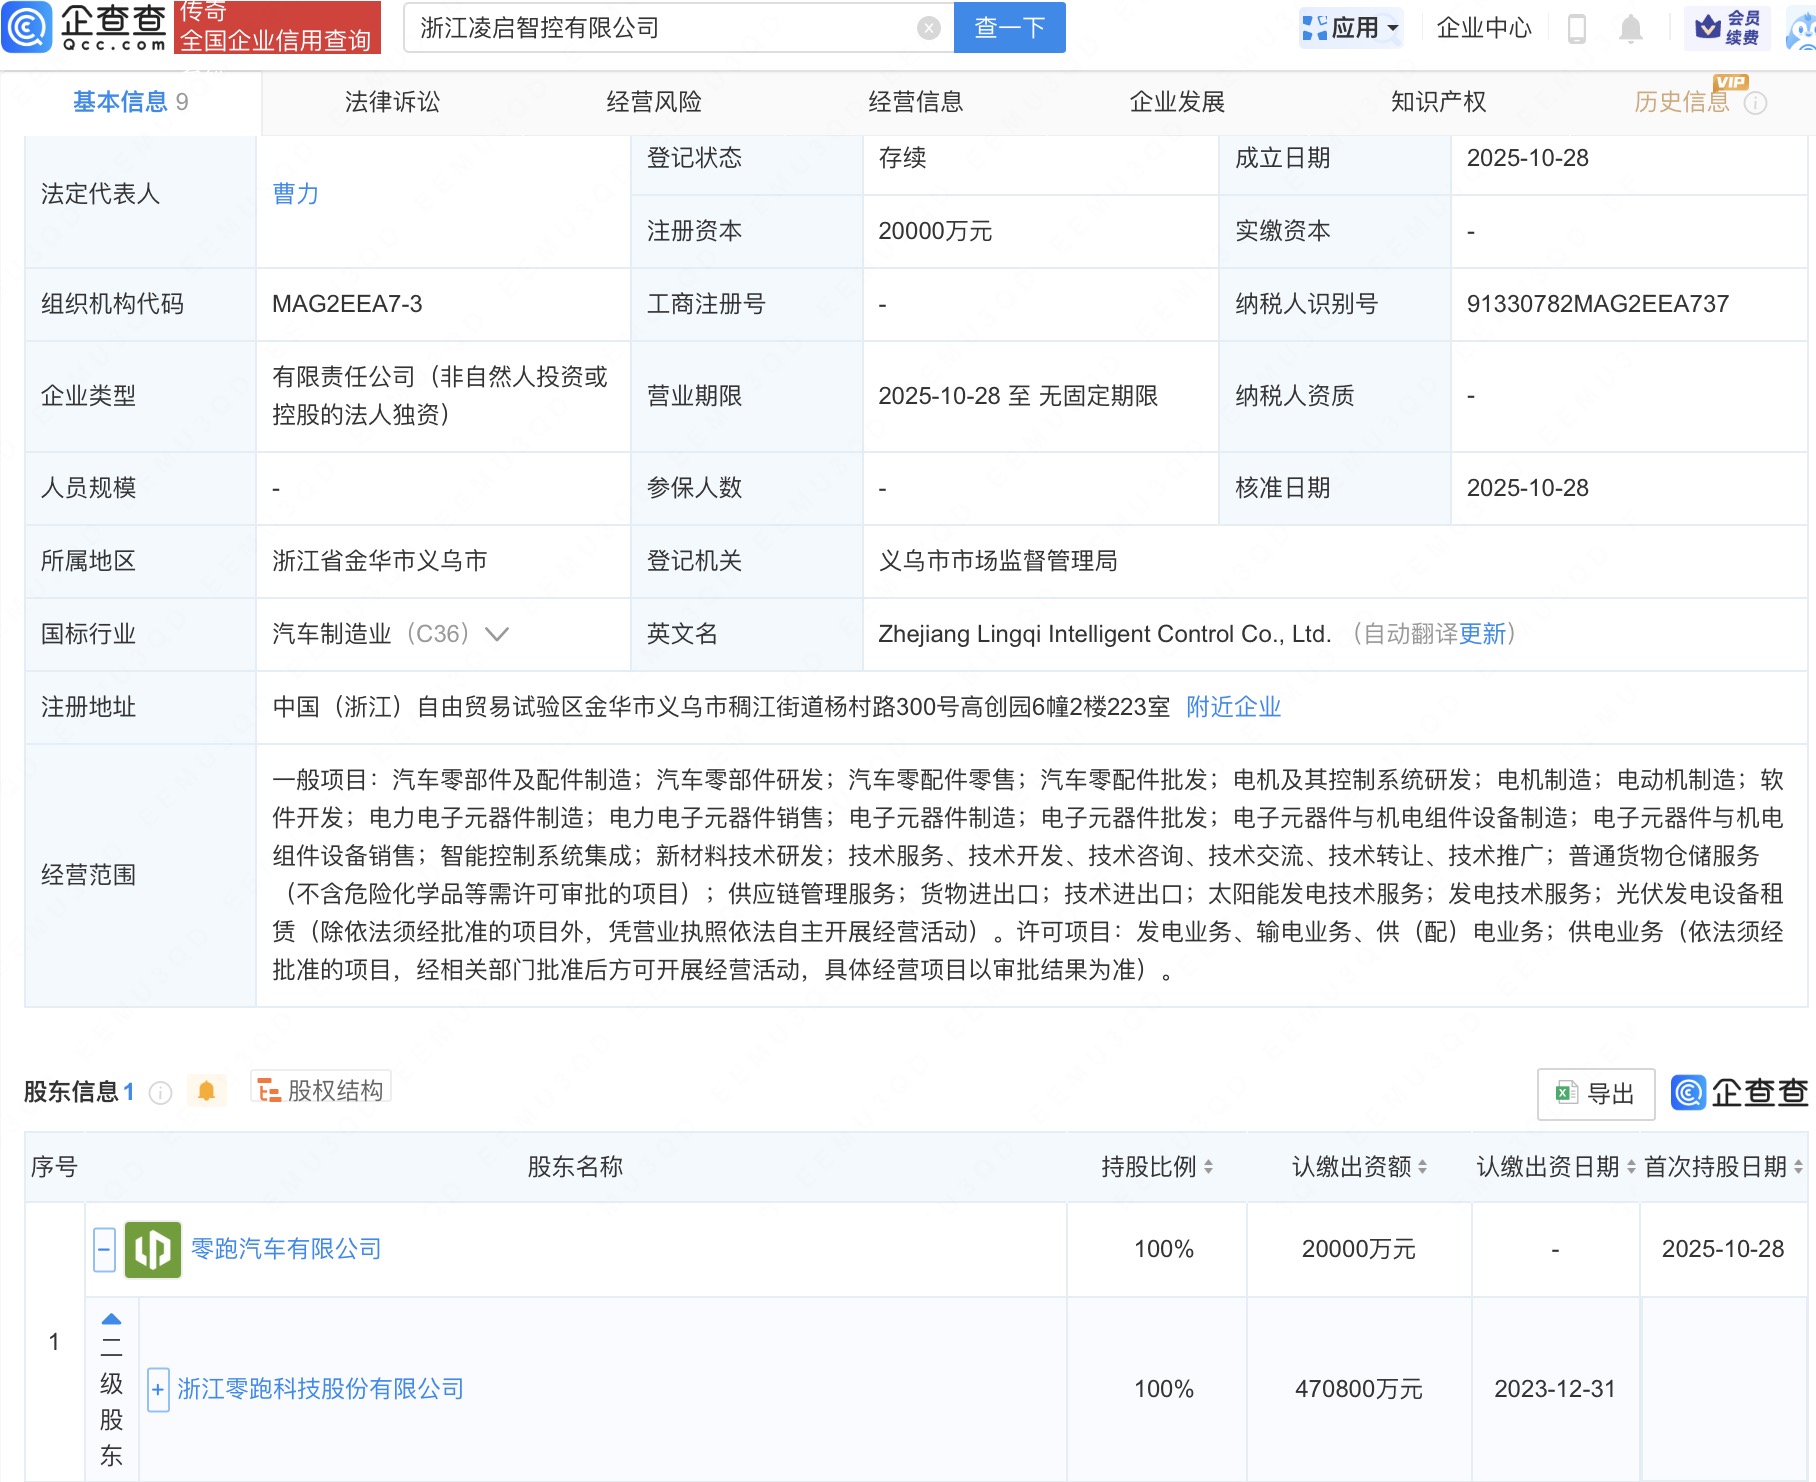
Task: Clear the search box with the x icon
Action: point(930,27)
